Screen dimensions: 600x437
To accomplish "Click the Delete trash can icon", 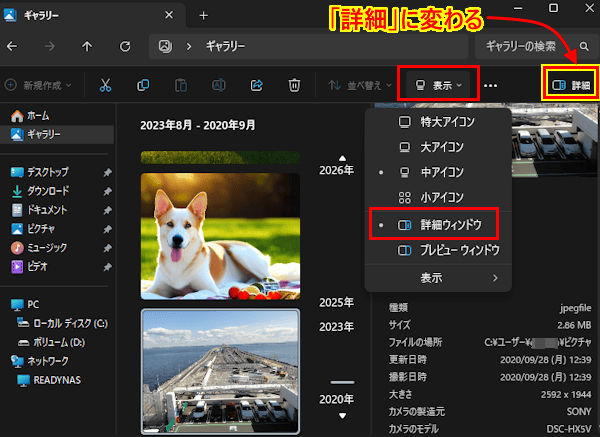I will (294, 85).
